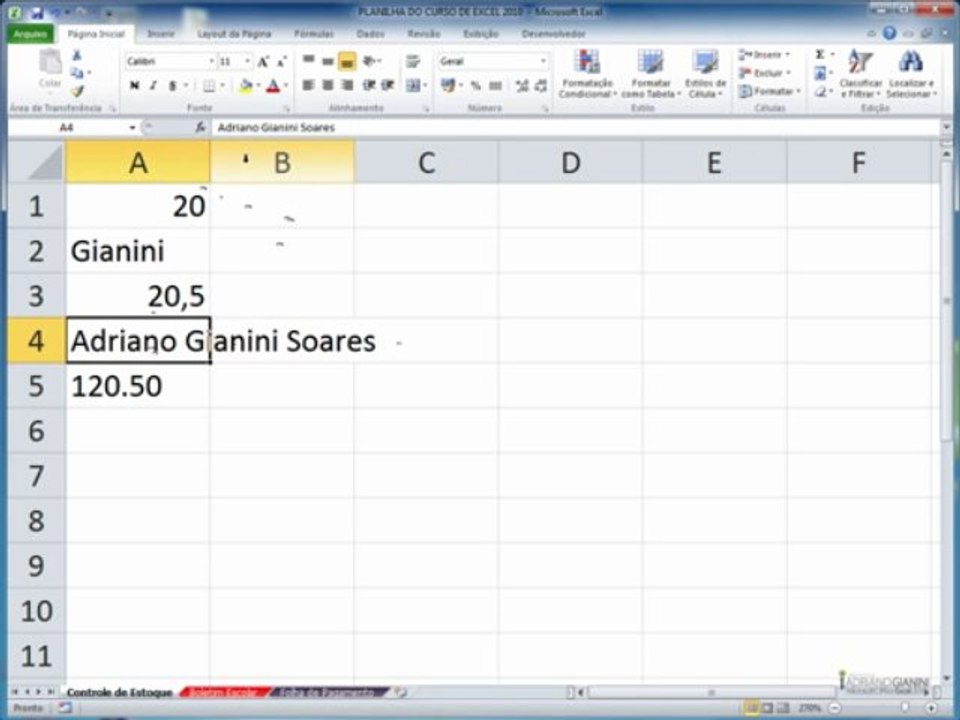Open the Calibri font name dropdown
The height and width of the screenshot is (720, 960).
tap(211, 62)
